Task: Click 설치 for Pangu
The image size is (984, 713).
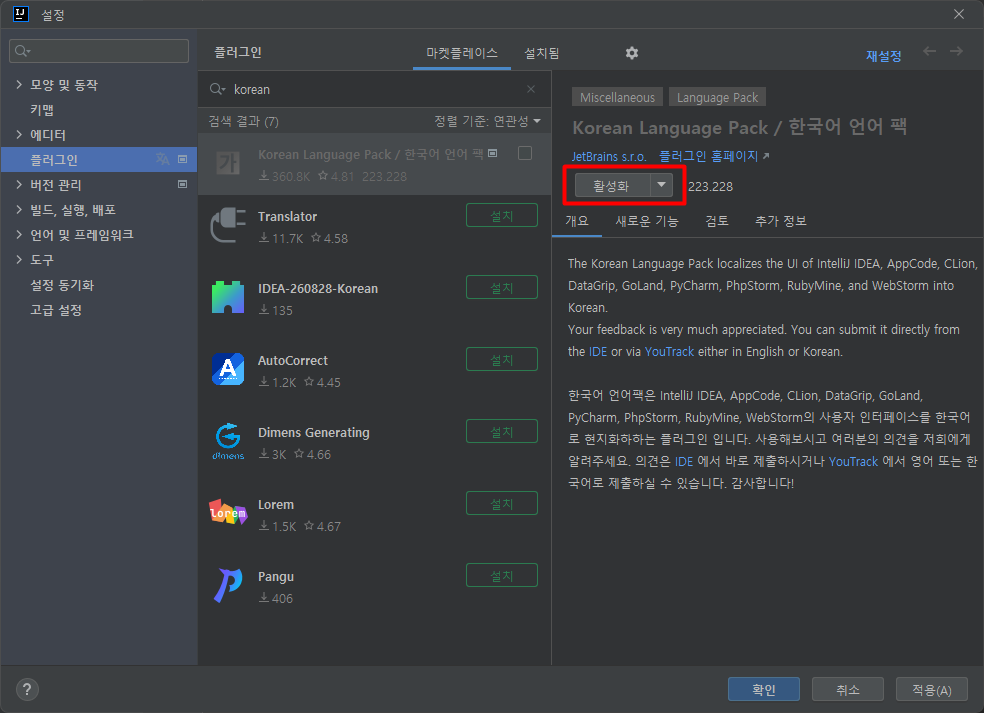Action: (502, 576)
